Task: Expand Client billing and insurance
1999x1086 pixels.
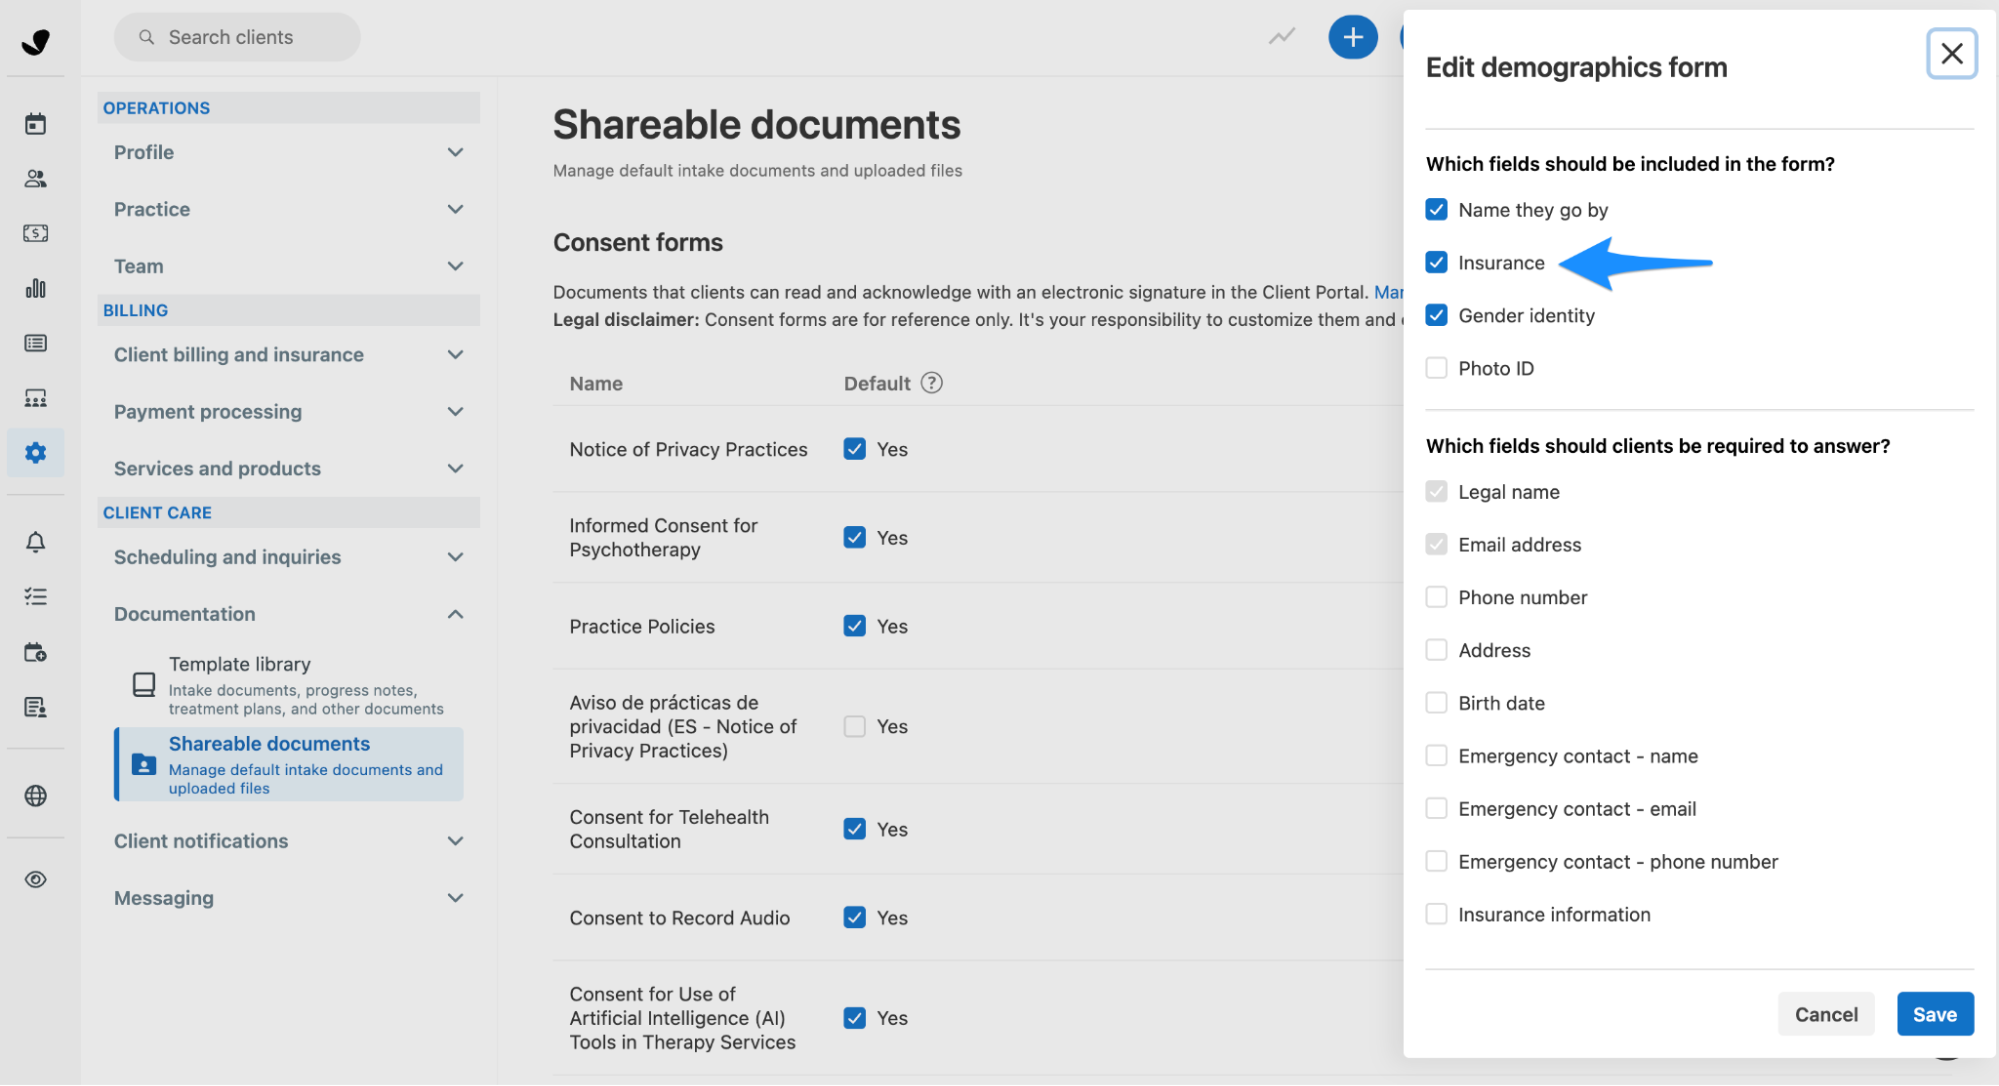Action: pos(288,355)
